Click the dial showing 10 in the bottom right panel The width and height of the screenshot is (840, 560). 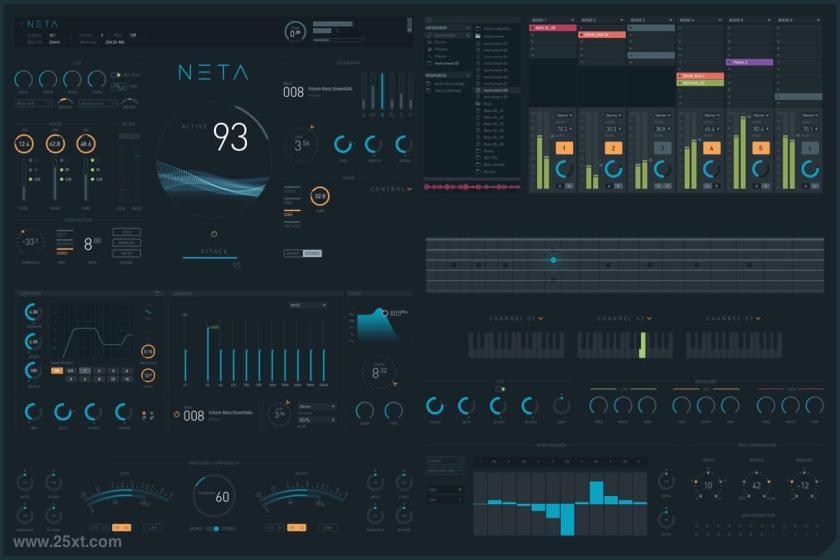pos(708,485)
